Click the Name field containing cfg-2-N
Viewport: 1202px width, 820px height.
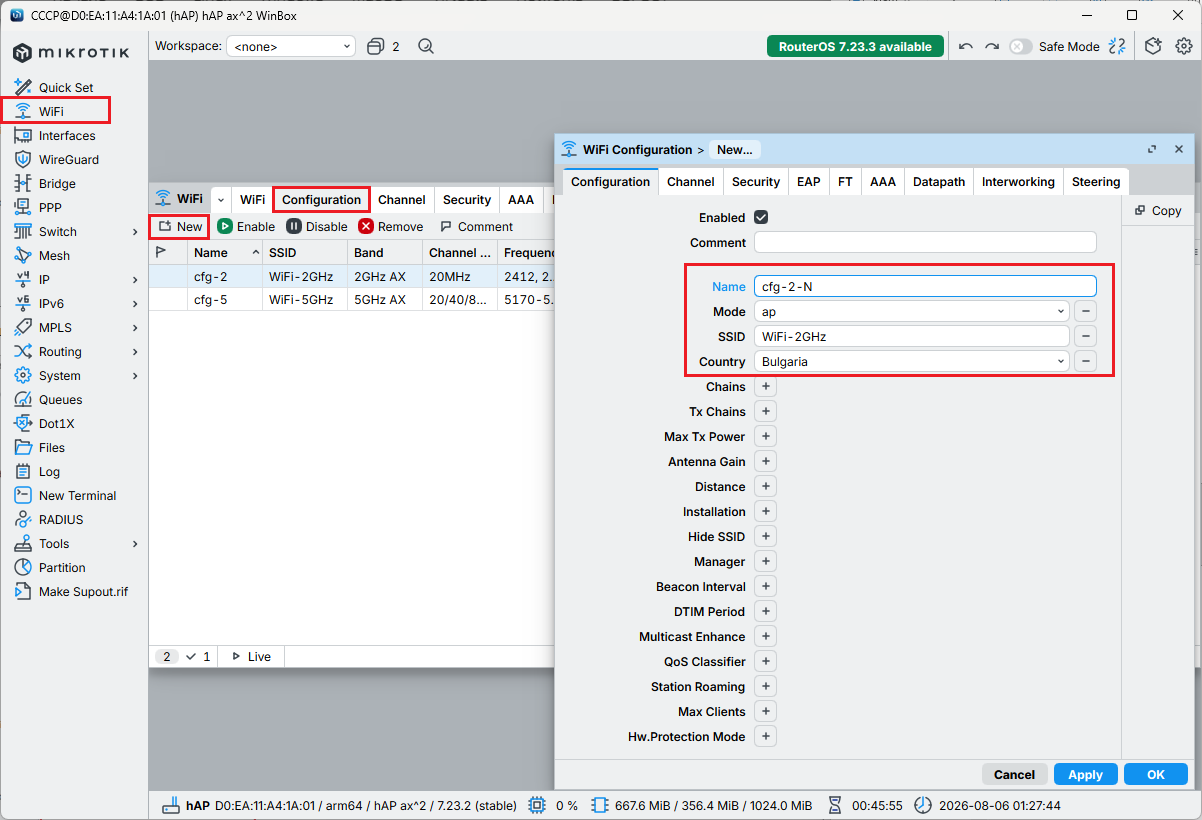(x=925, y=287)
